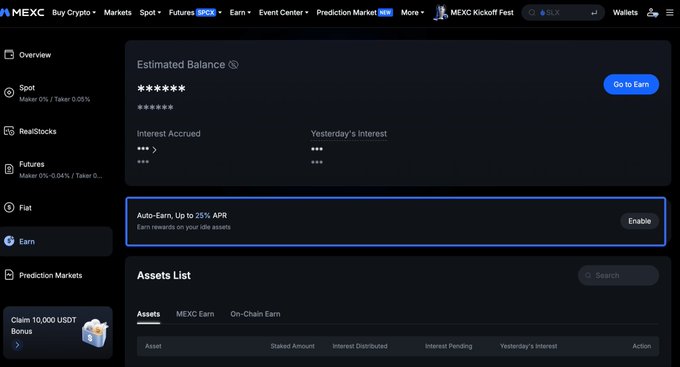Click Maker 0% / Taker 0.05% text
Image resolution: width=680 pixels, height=367 pixels.
[55, 99]
